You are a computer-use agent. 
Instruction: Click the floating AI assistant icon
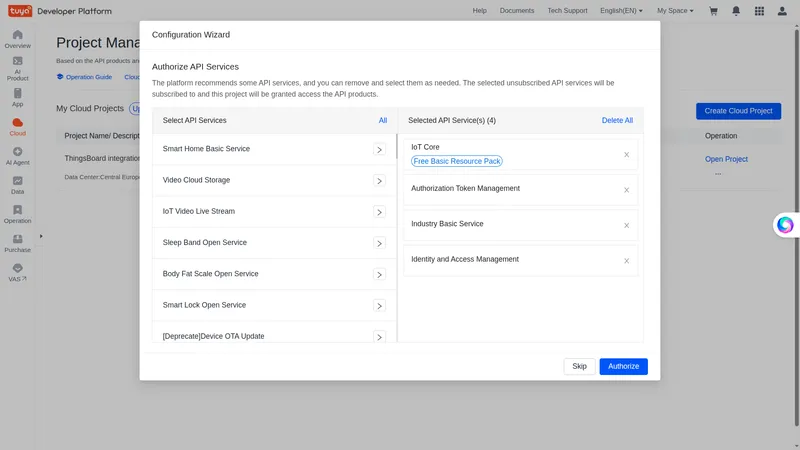click(x=785, y=224)
